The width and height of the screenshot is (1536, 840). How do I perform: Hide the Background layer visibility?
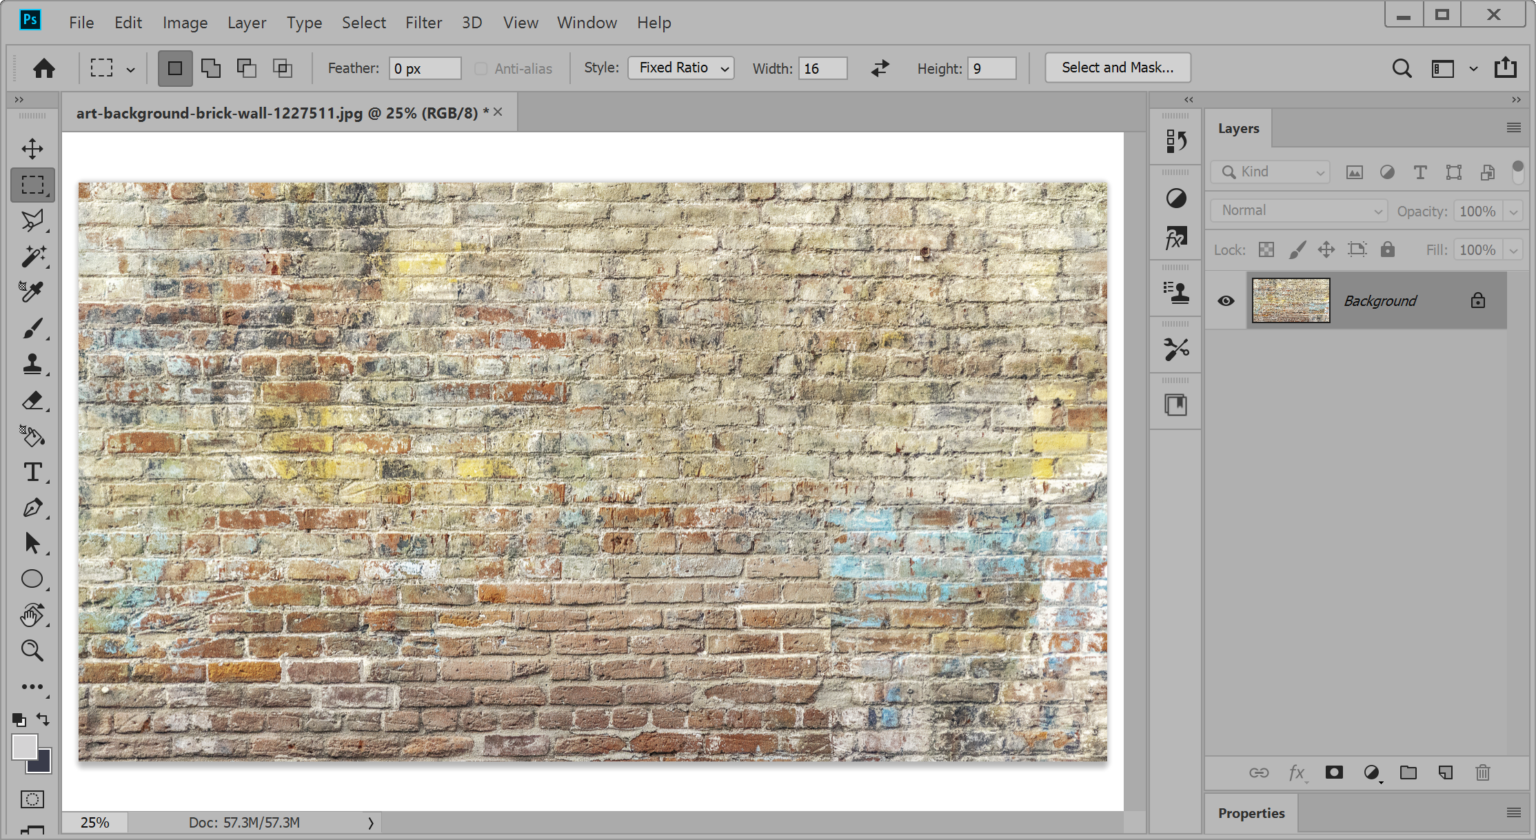point(1225,300)
